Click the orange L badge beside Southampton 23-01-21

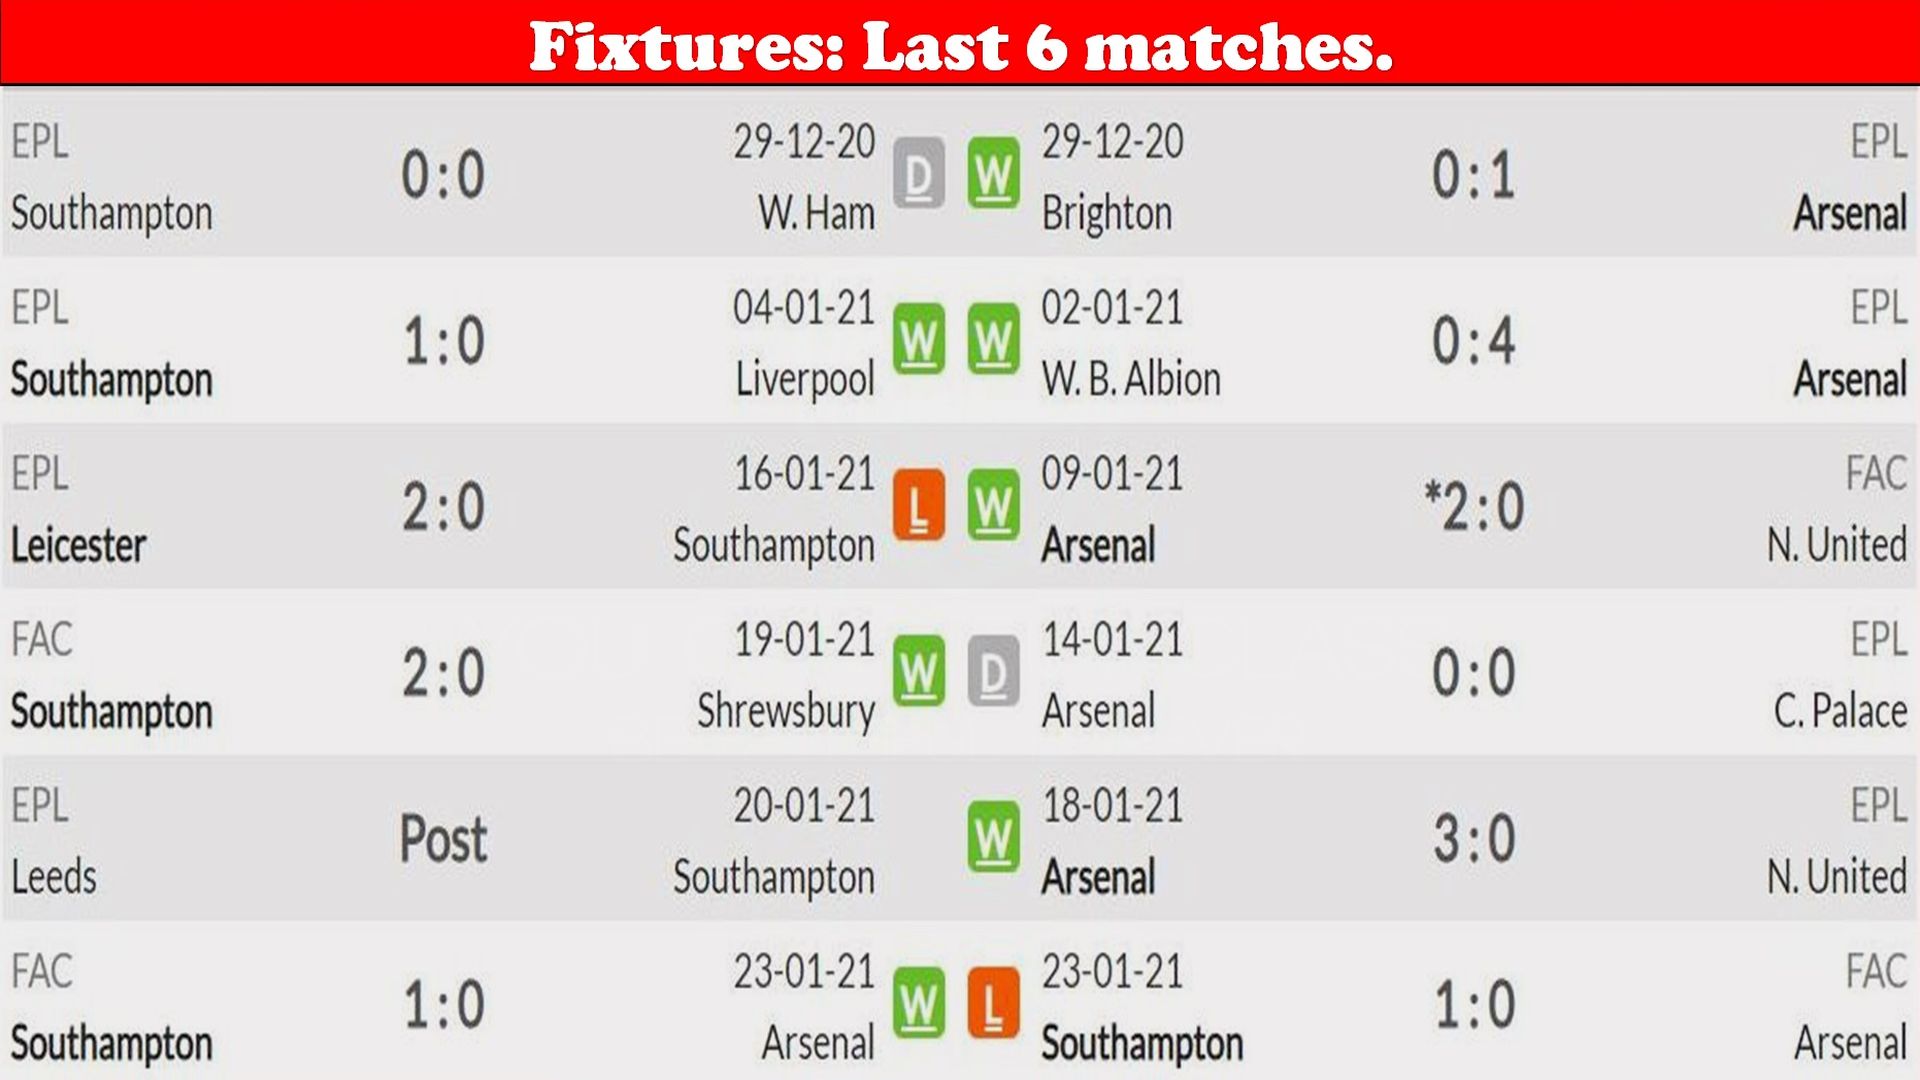[x=993, y=1003]
